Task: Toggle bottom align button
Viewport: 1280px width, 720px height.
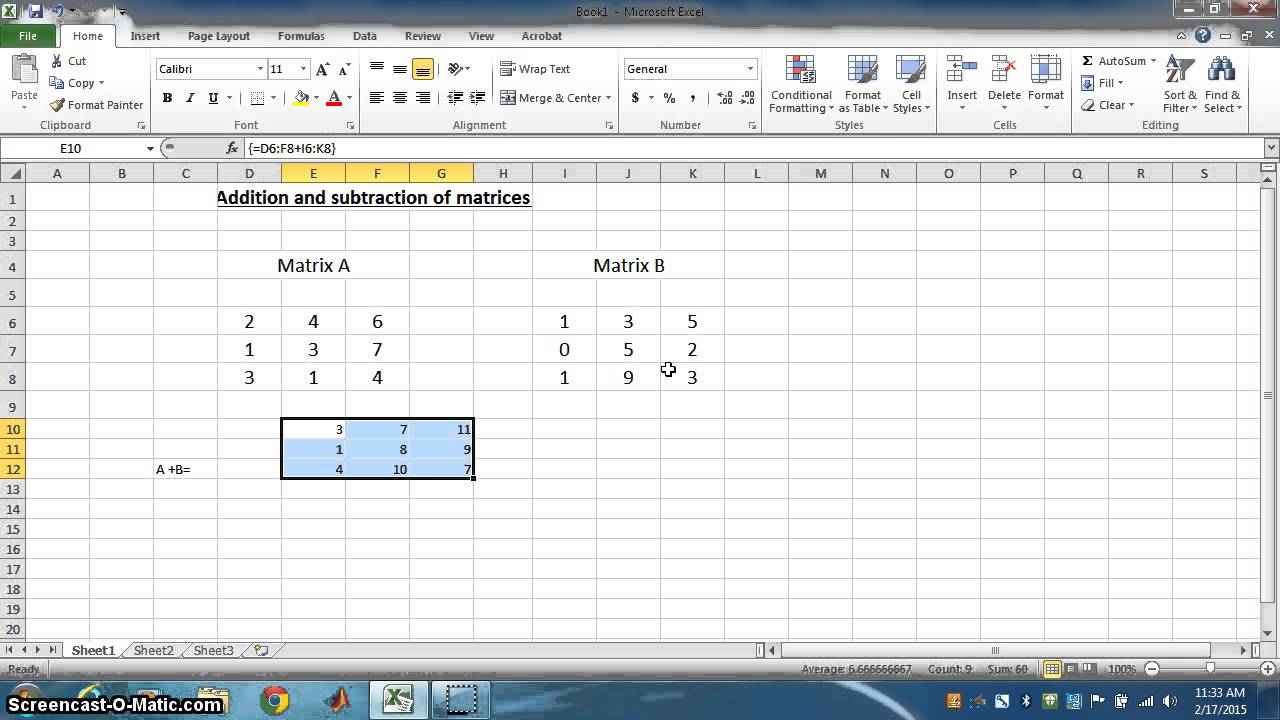Action: tap(423, 69)
